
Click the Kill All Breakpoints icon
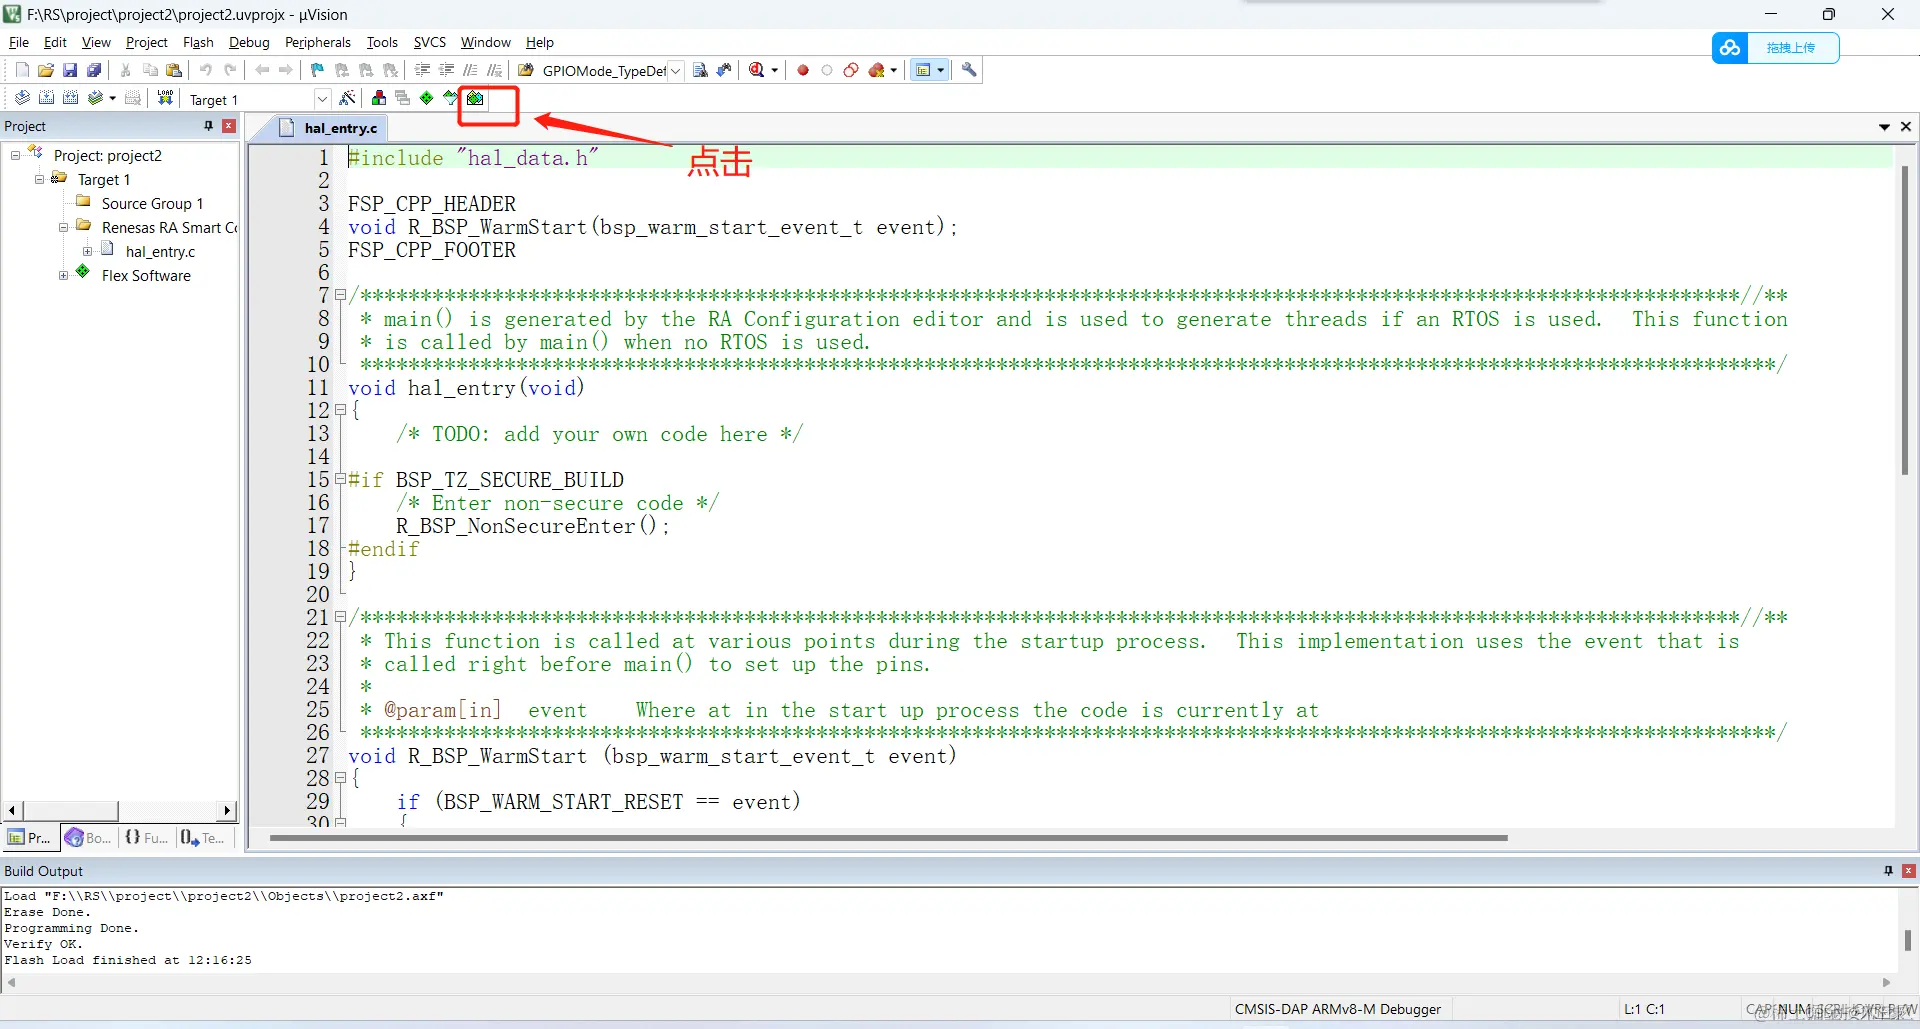tap(877, 70)
